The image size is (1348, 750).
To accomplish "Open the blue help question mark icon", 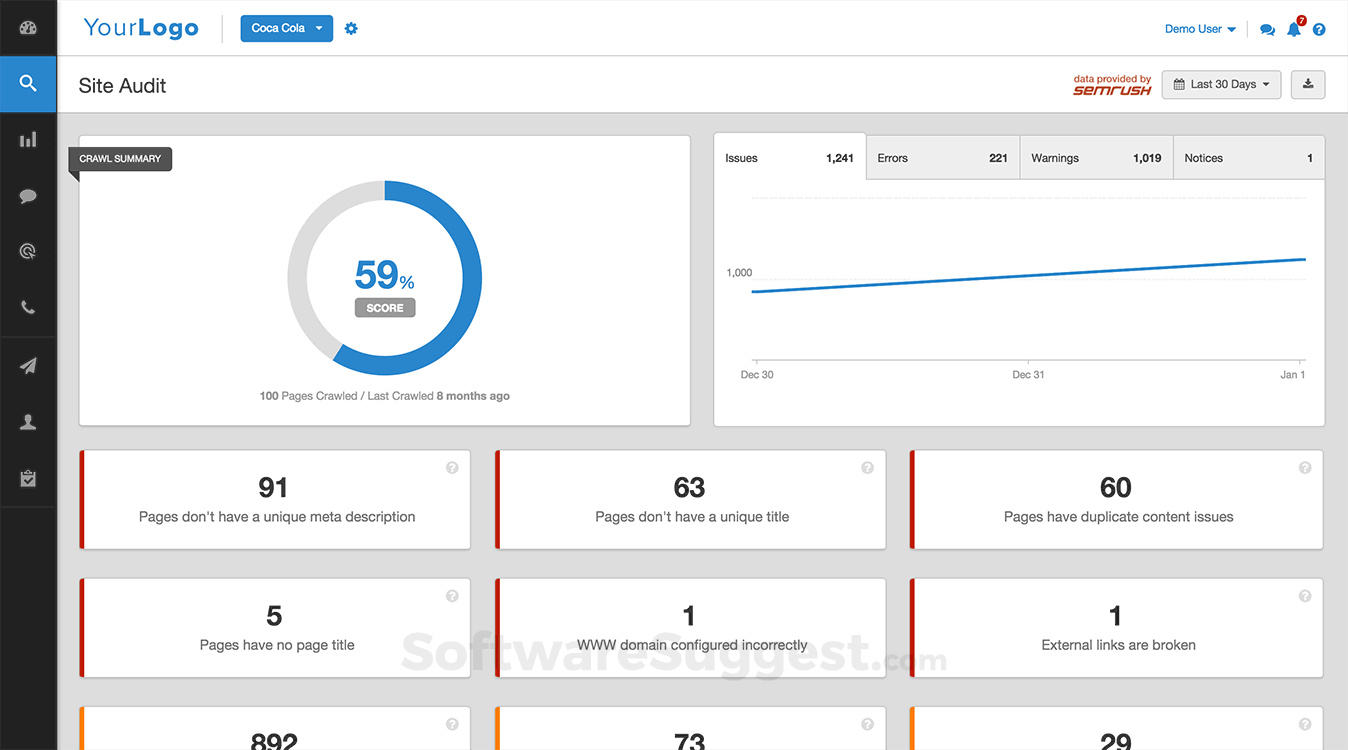I will click(x=1319, y=30).
